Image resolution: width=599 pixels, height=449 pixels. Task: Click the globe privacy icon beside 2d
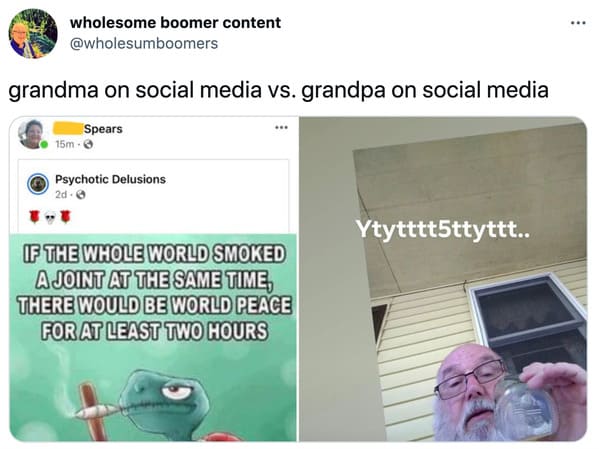tap(81, 195)
